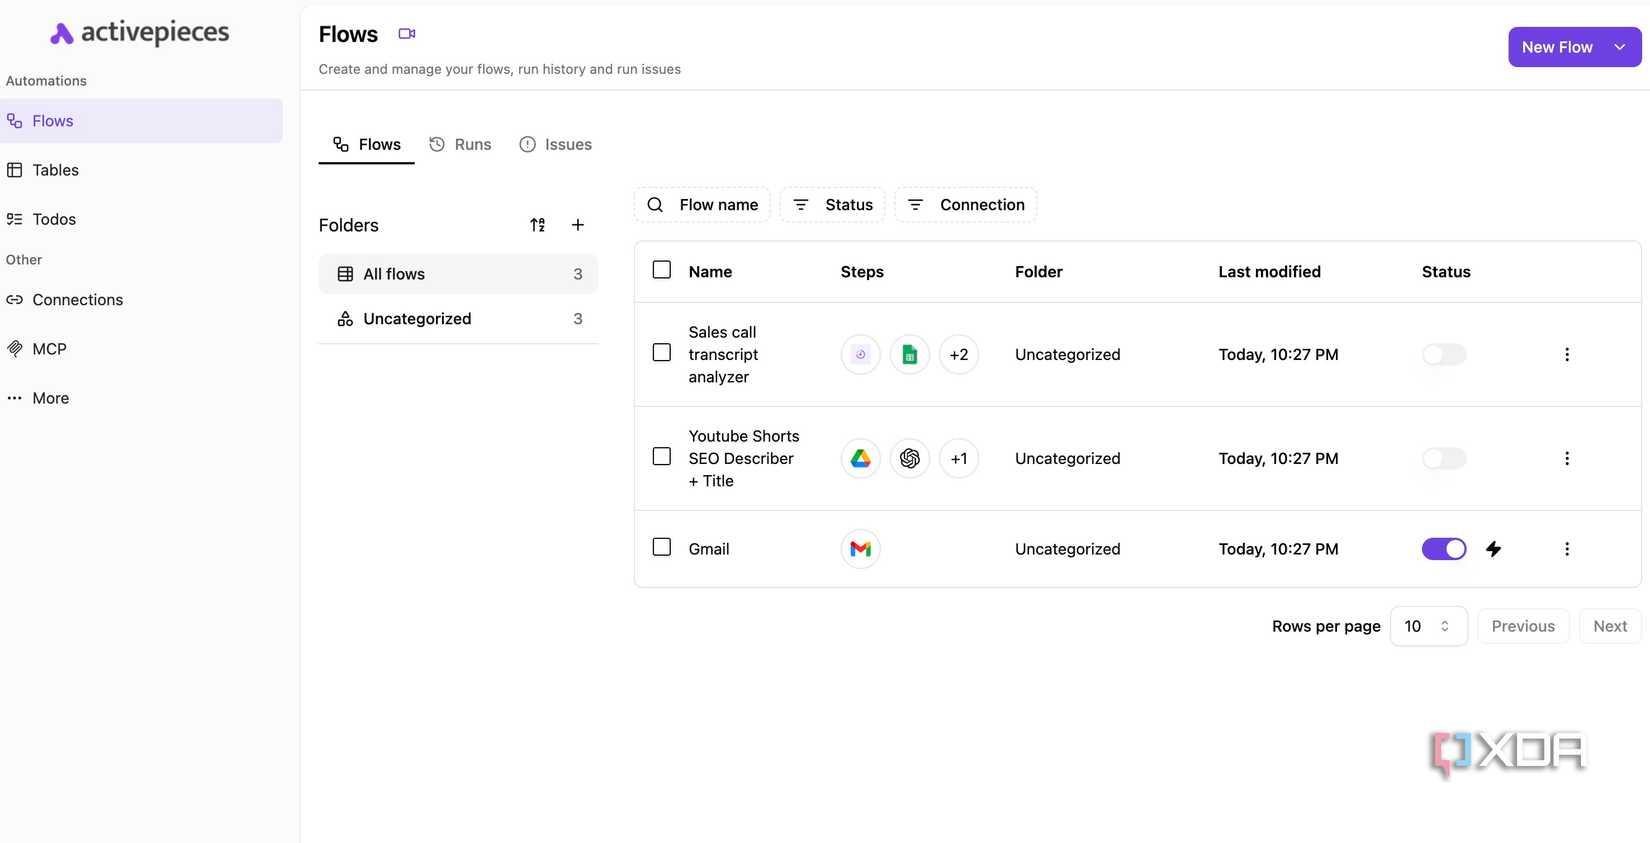Open the Connection filter dropdown
Viewport: 1650px width, 843px height.
pyautogui.click(x=966, y=205)
